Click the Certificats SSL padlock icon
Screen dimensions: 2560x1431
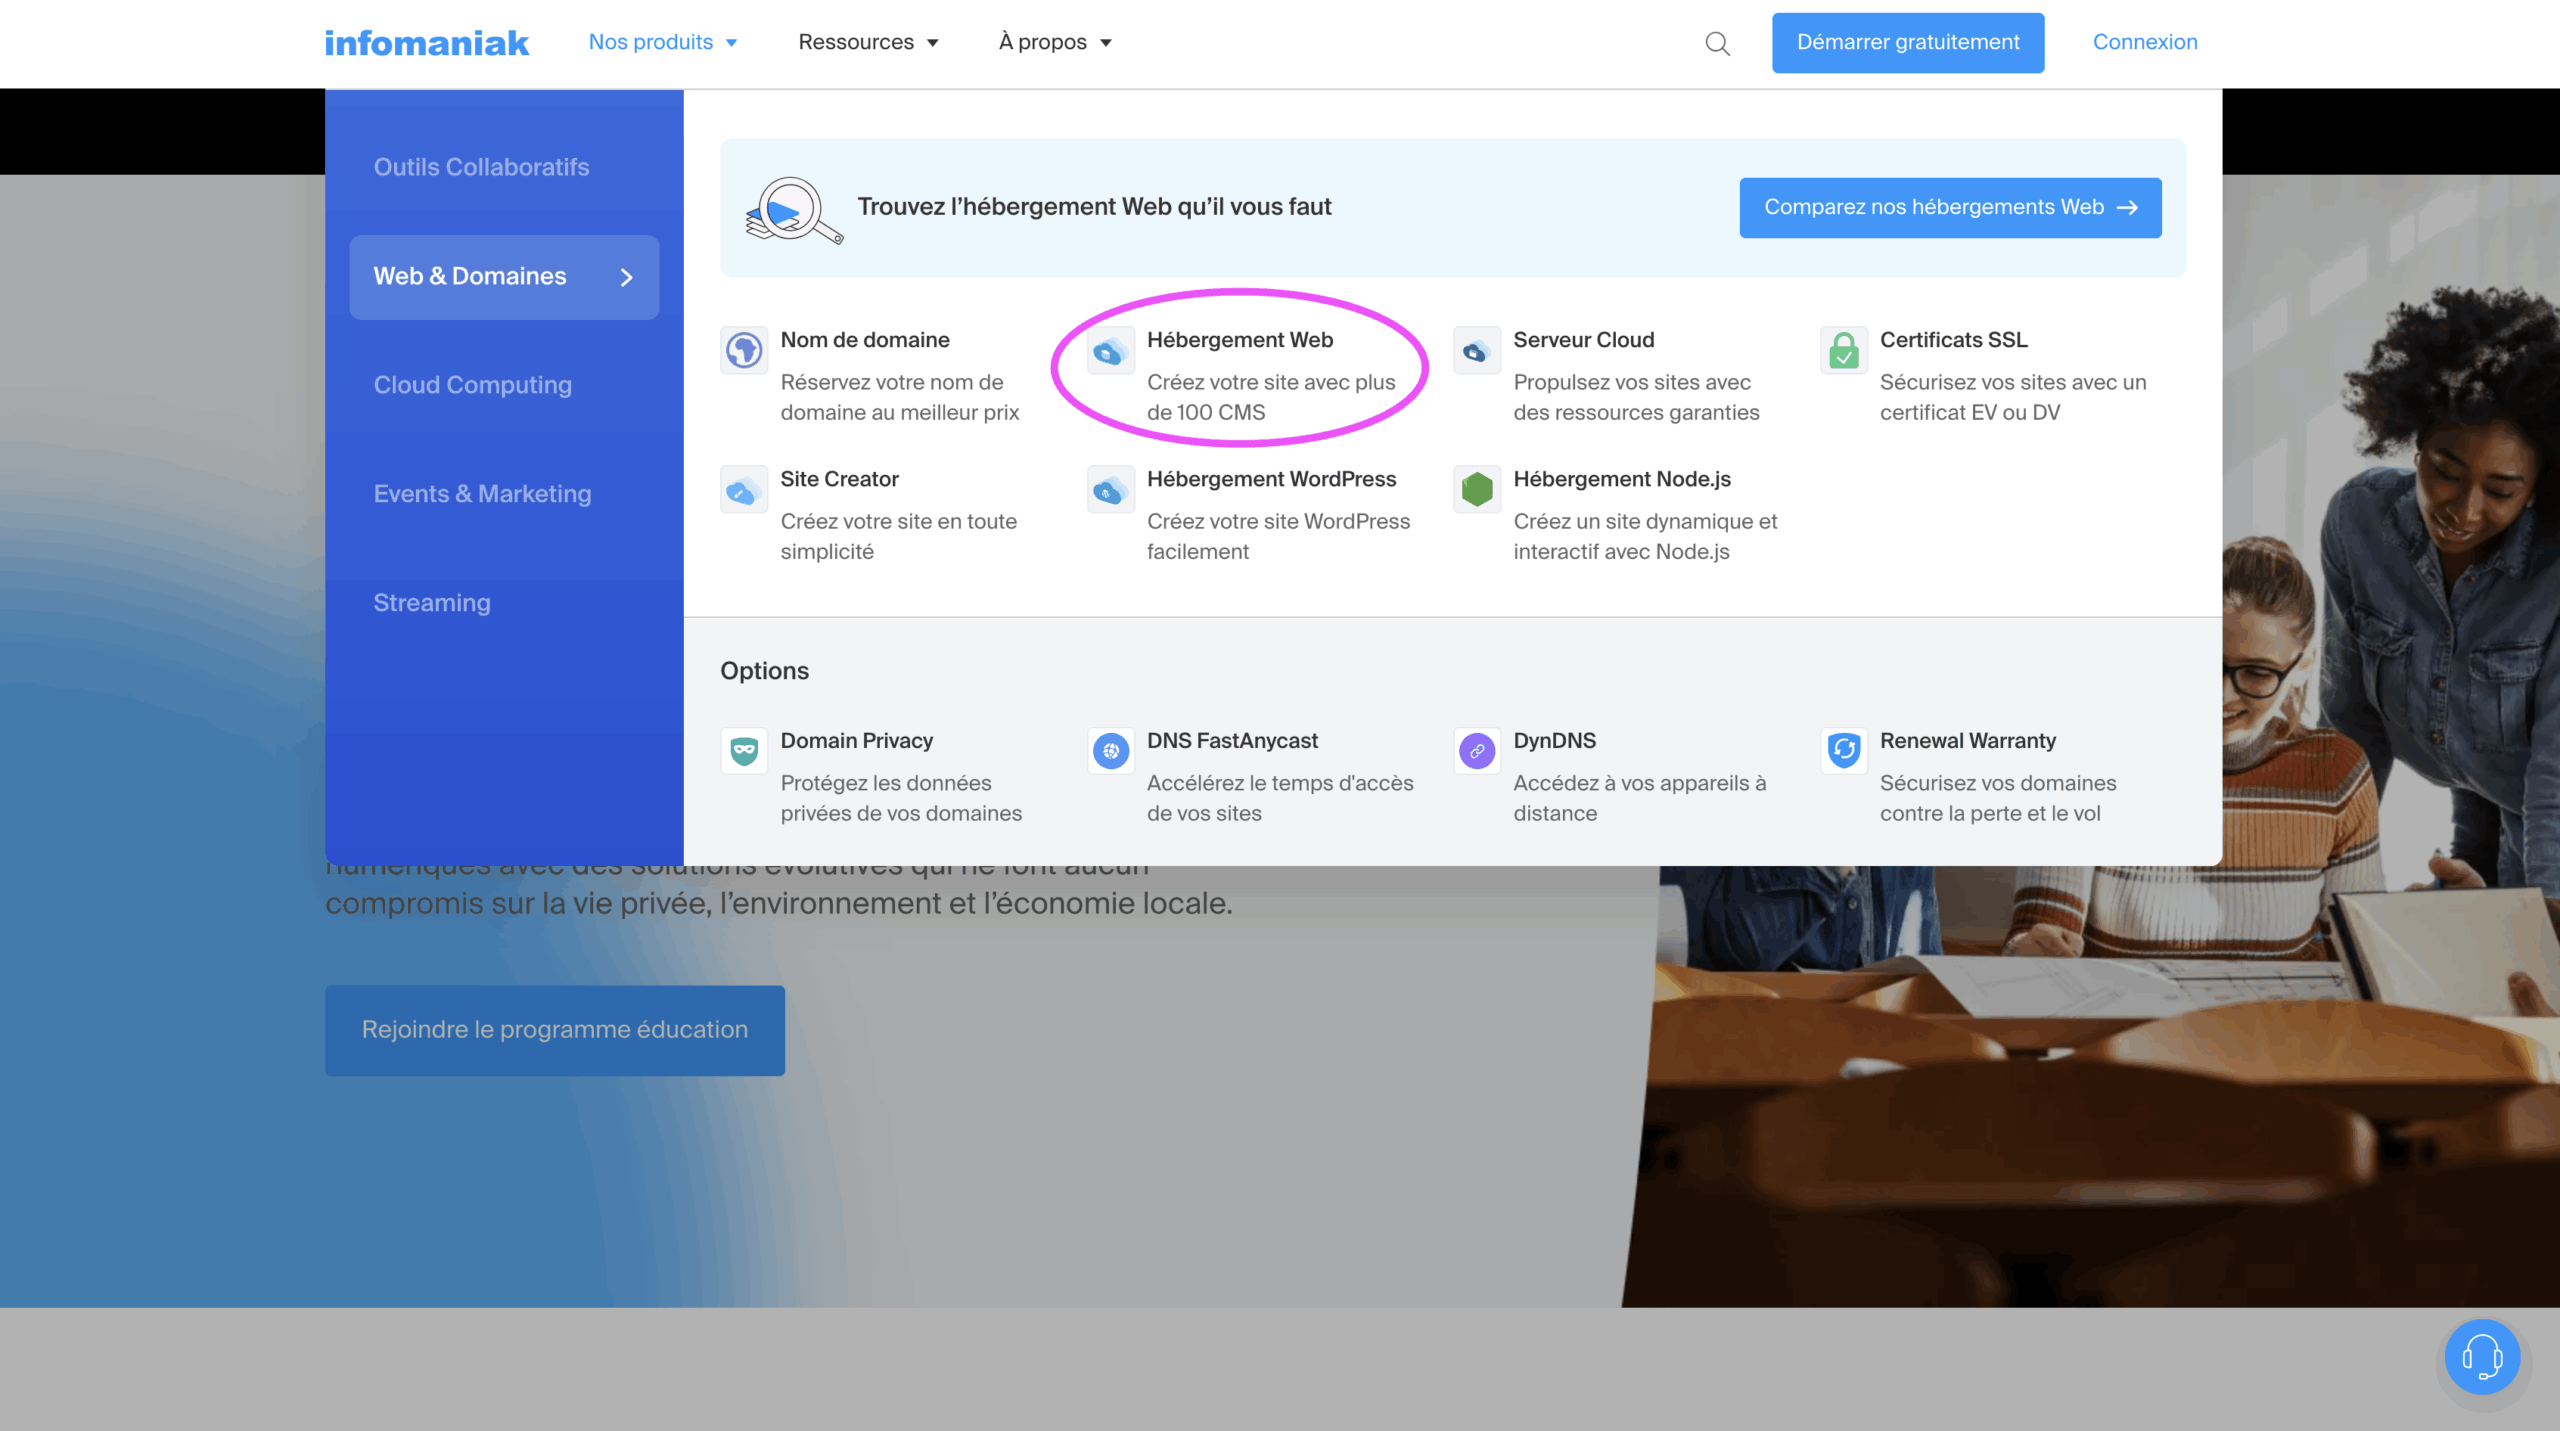[x=1843, y=350]
